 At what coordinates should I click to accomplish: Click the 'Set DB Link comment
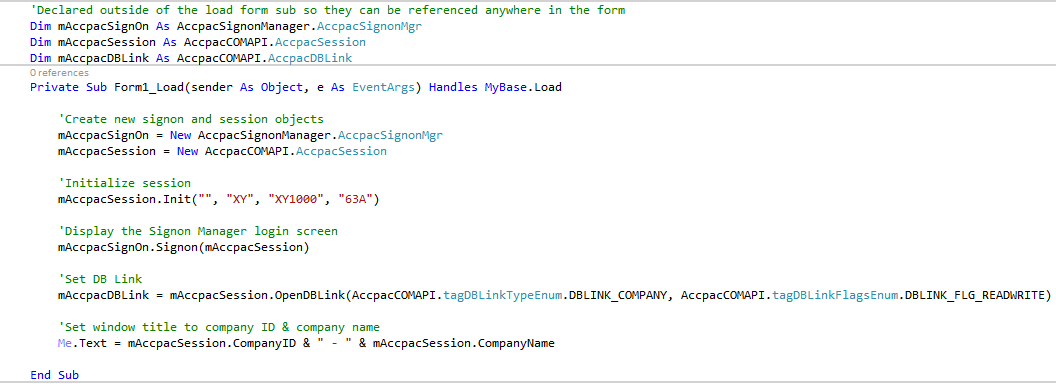click(x=100, y=279)
